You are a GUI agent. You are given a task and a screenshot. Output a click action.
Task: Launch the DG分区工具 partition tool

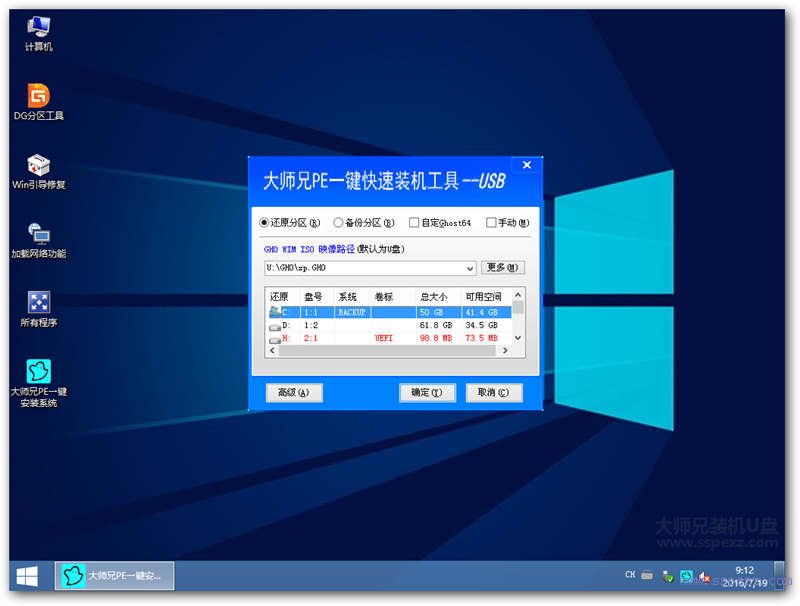pyautogui.click(x=36, y=98)
